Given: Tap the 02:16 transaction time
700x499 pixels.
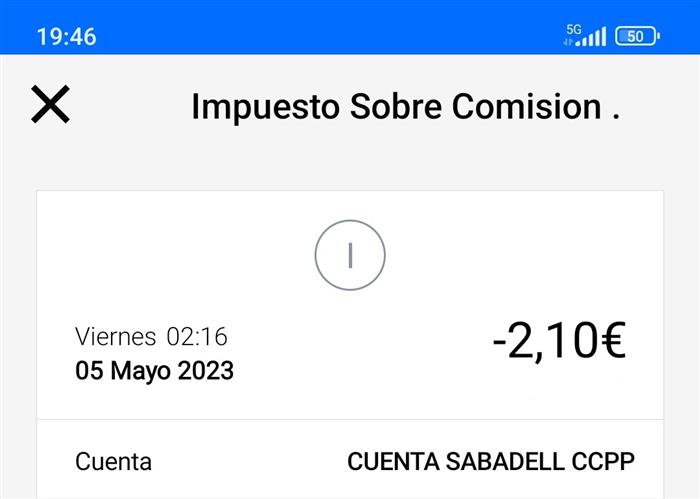Looking at the screenshot, I should pyautogui.click(x=197, y=337).
